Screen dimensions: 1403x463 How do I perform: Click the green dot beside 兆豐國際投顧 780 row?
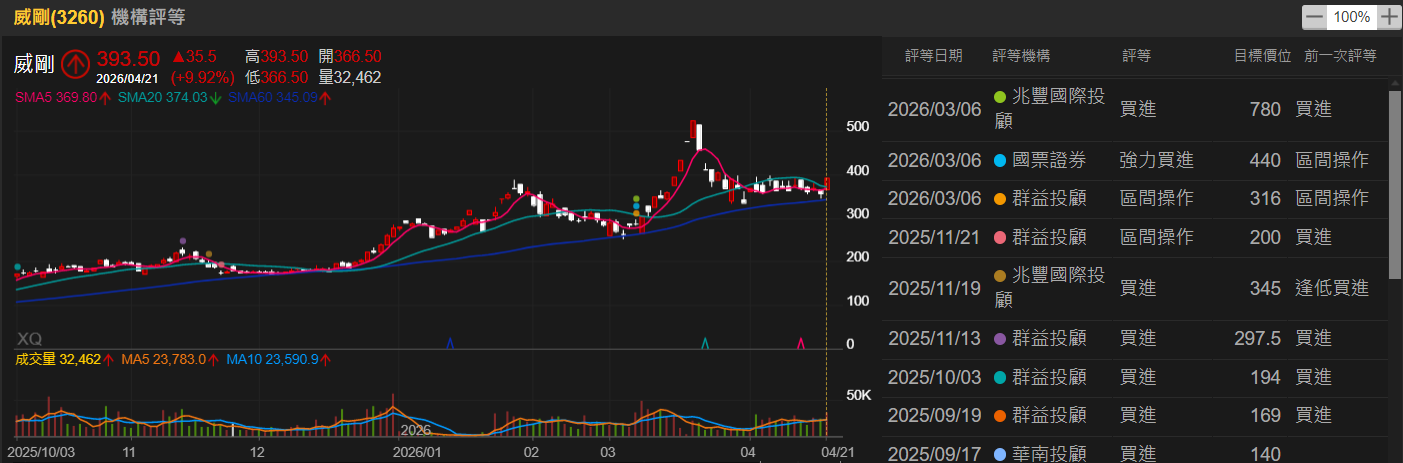click(x=1000, y=97)
